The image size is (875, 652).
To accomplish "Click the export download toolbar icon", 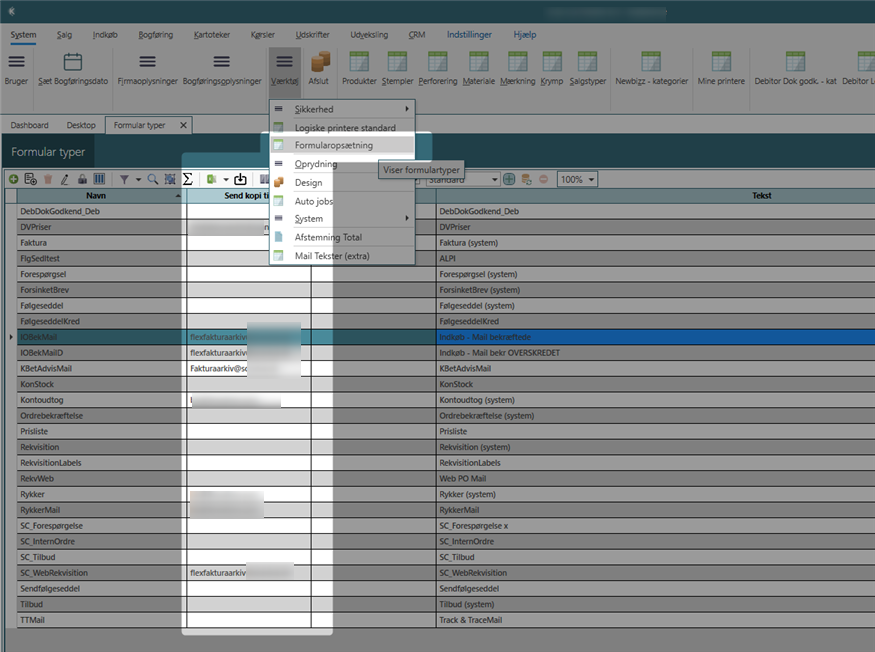I will [x=240, y=179].
